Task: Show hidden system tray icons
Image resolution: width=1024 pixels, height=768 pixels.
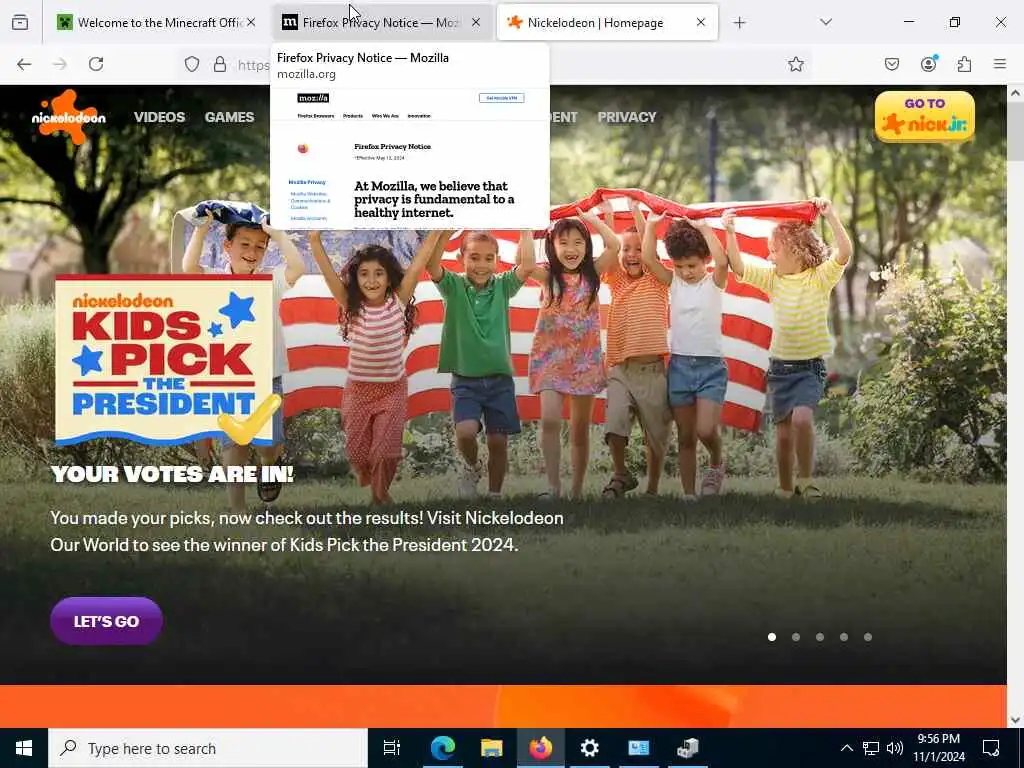Action: [846, 748]
